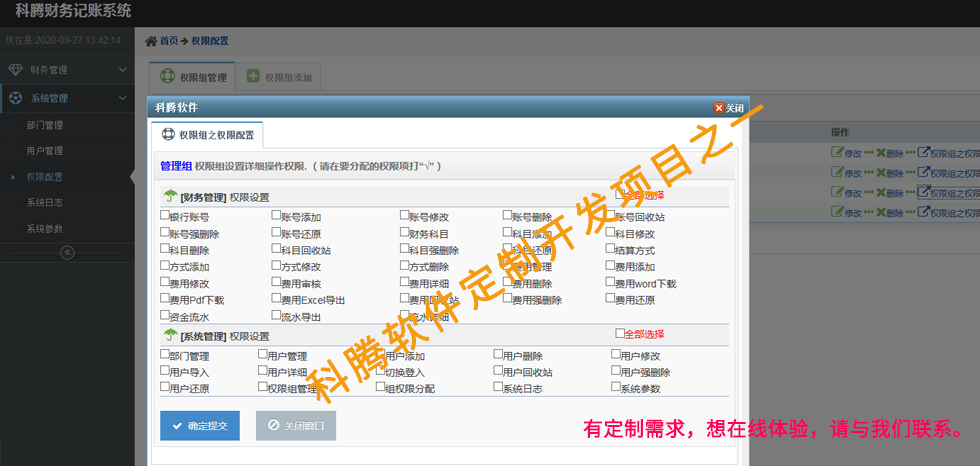Click the 关闭窗口 button
The height and width of the screenshot is (466, 980).
point(296,426)
